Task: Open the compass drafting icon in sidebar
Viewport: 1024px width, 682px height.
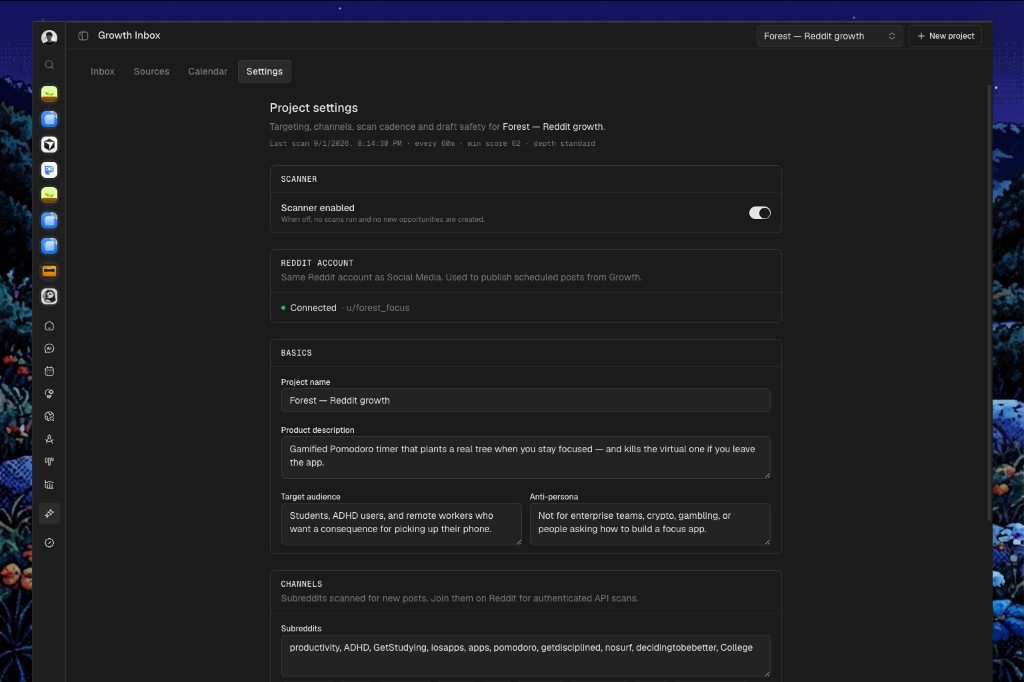Action: click(49, 439)
